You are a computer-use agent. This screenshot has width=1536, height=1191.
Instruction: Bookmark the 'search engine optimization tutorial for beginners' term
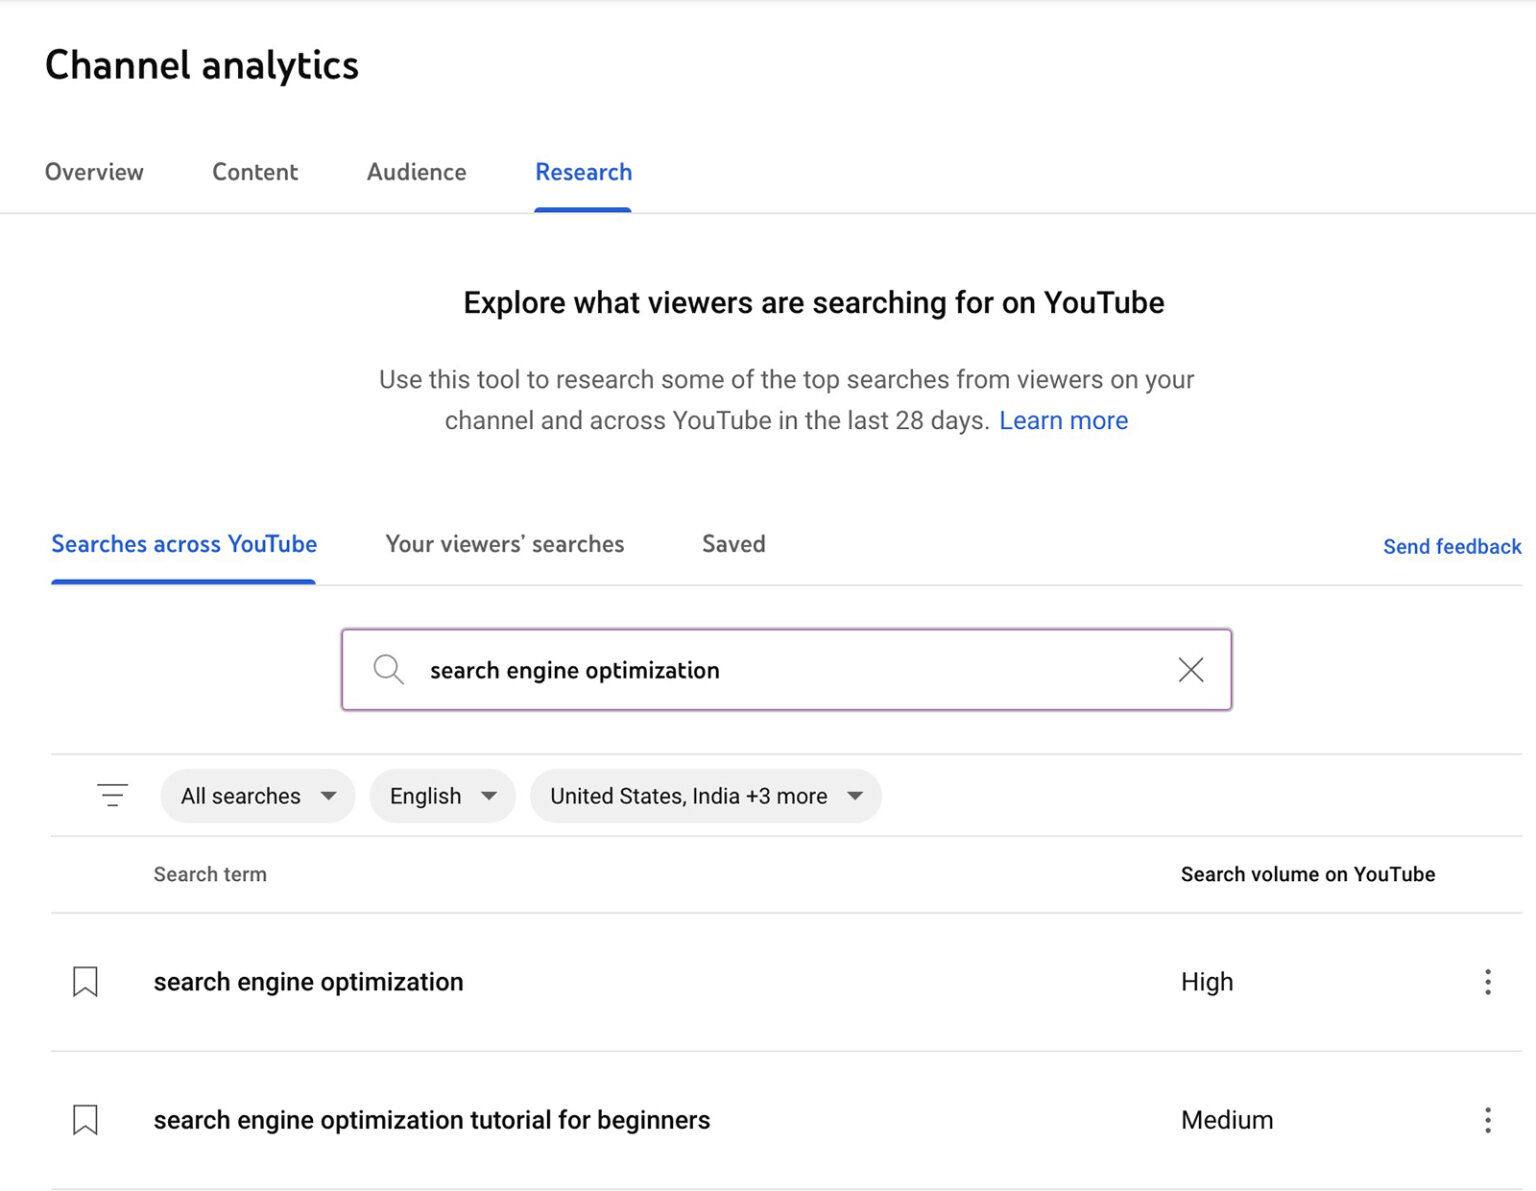84,1120
